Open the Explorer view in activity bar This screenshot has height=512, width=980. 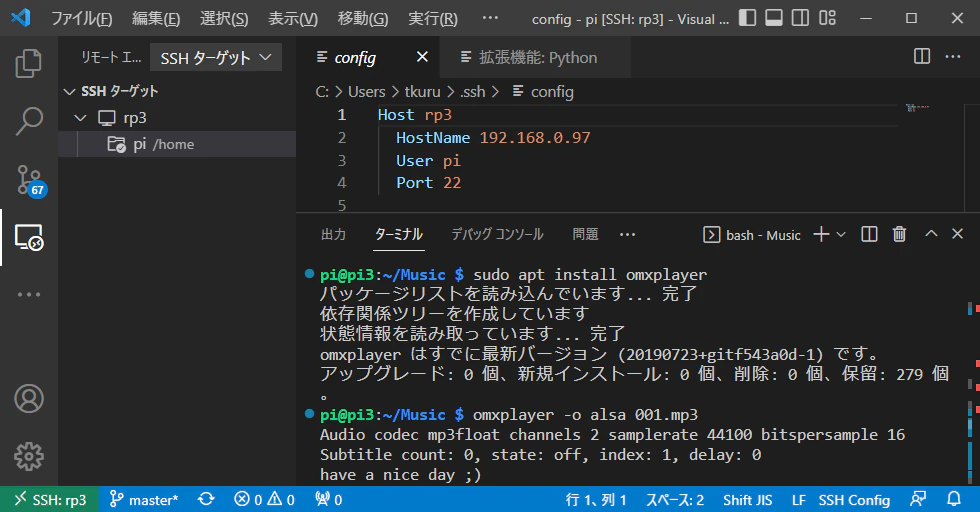(x=29, y=63)
